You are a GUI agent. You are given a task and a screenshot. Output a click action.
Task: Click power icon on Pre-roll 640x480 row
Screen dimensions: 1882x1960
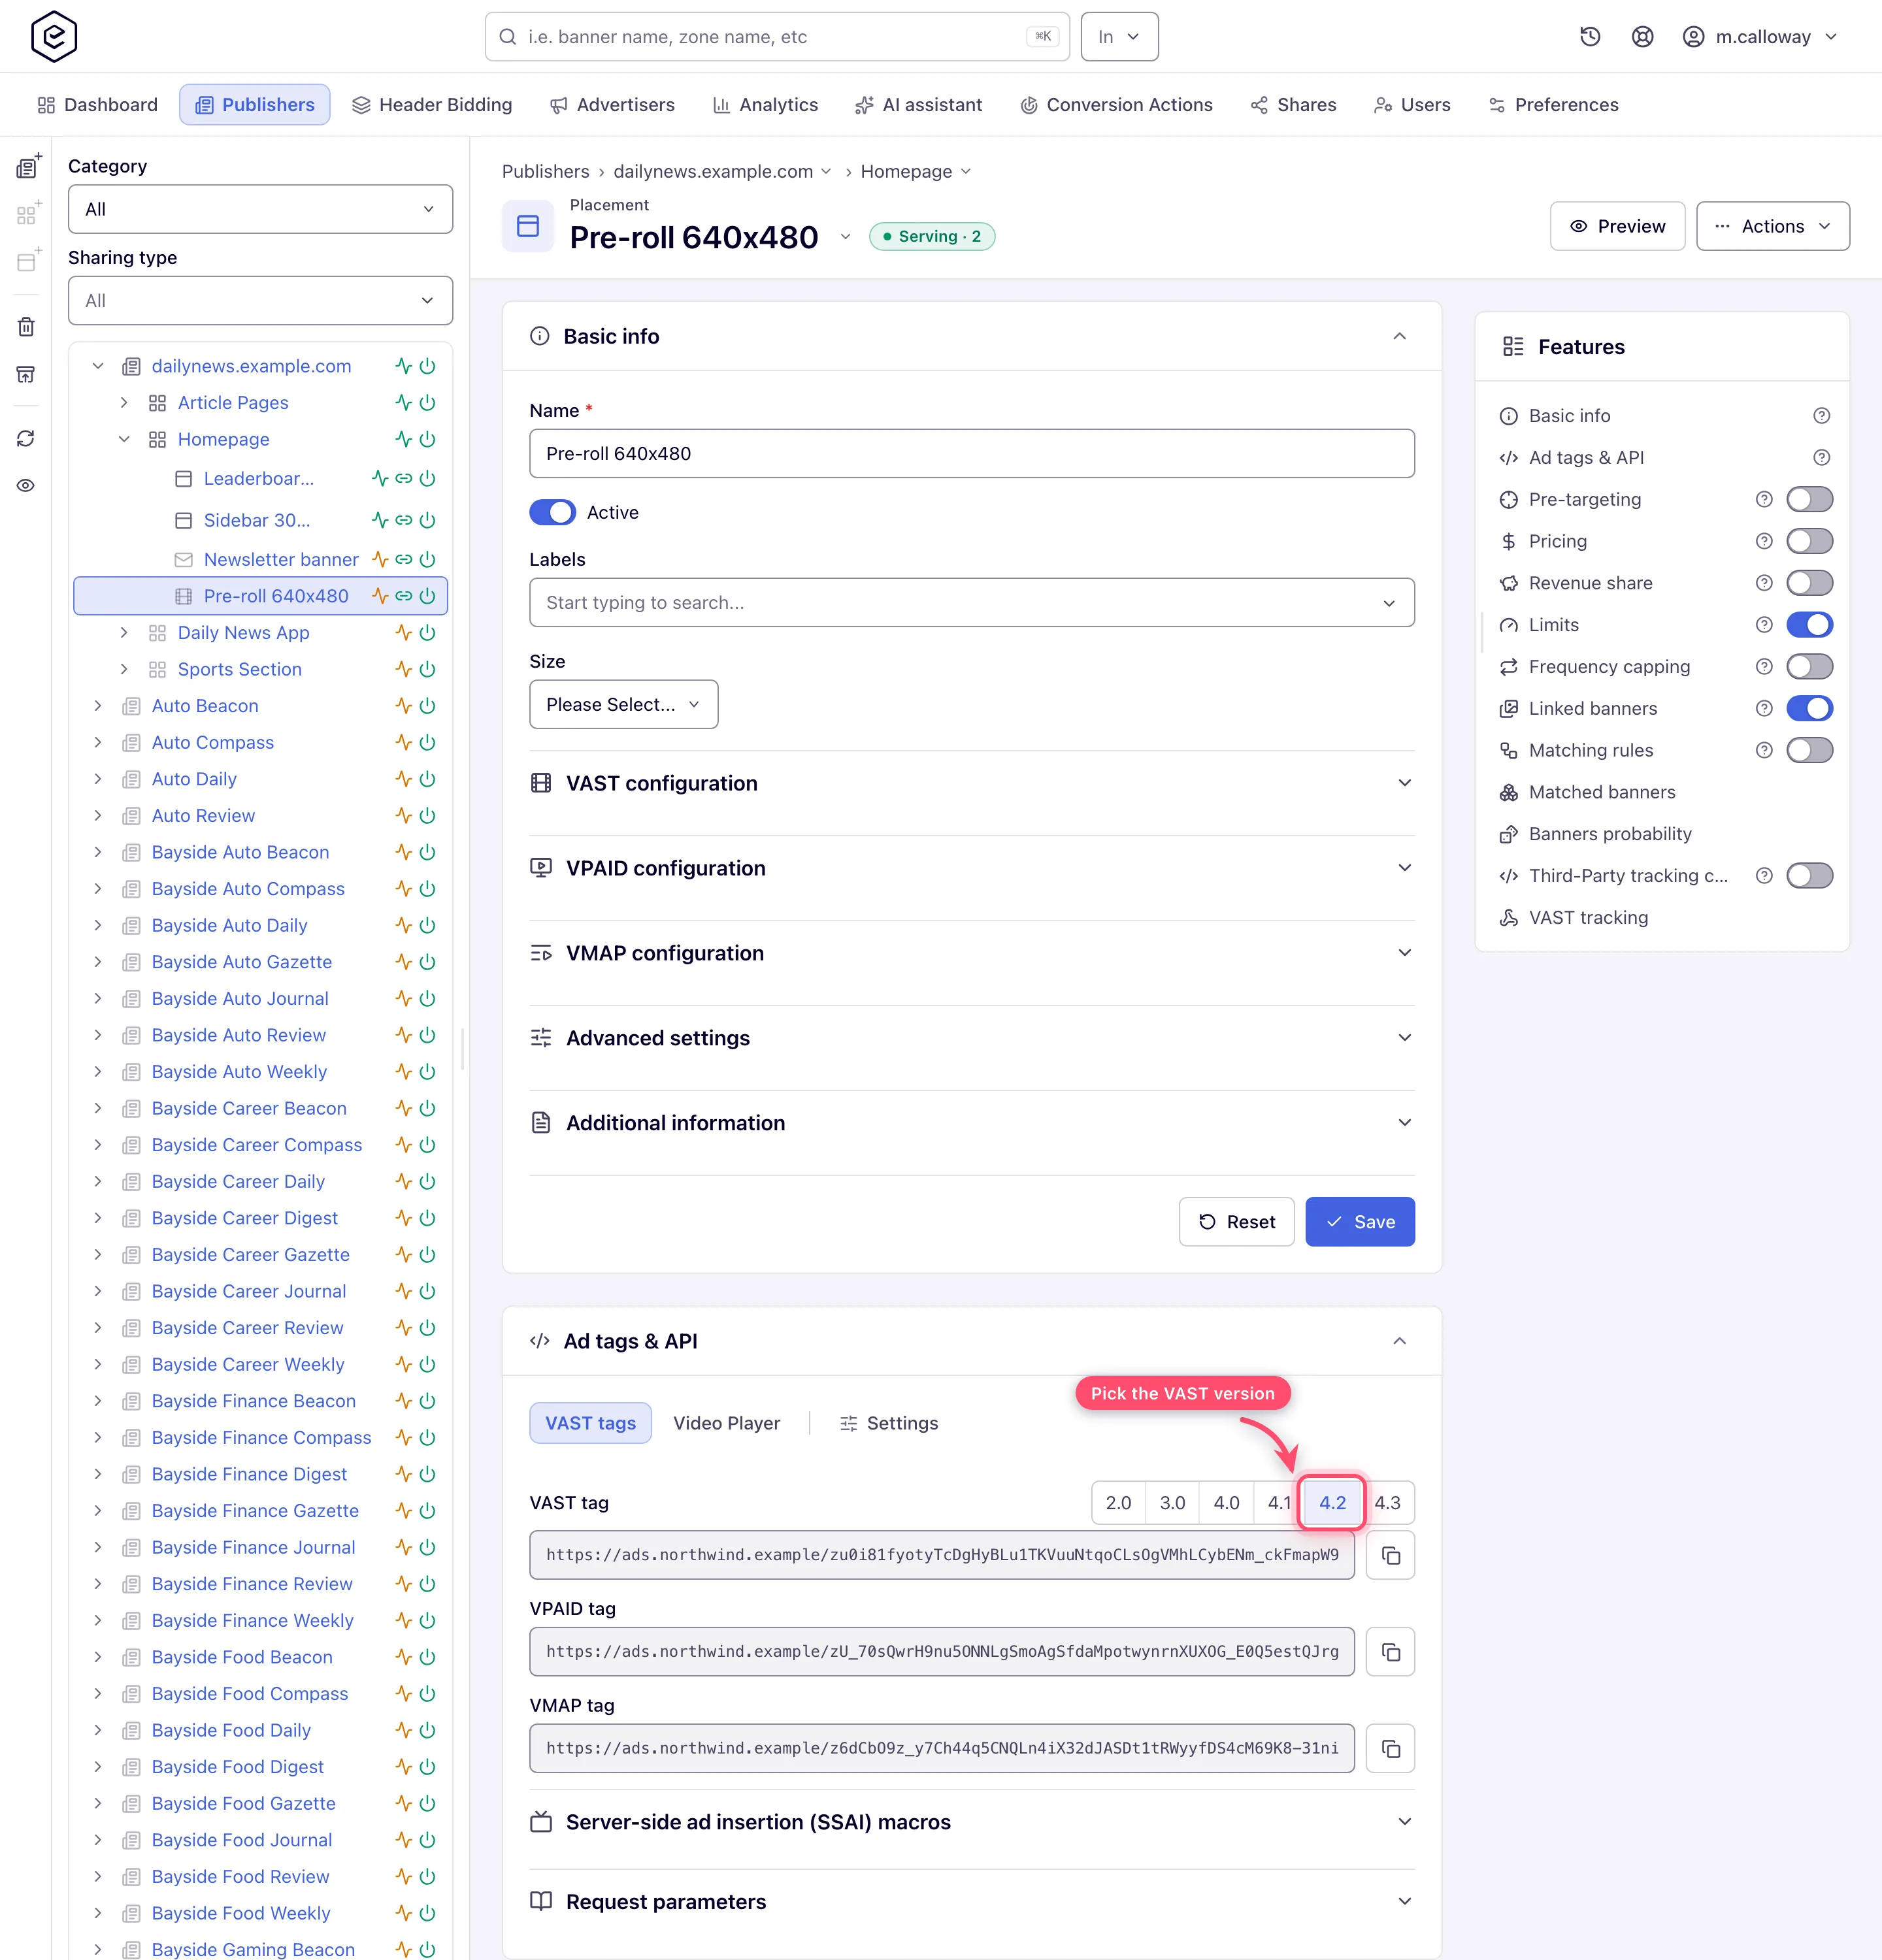(x=428, y=596)
